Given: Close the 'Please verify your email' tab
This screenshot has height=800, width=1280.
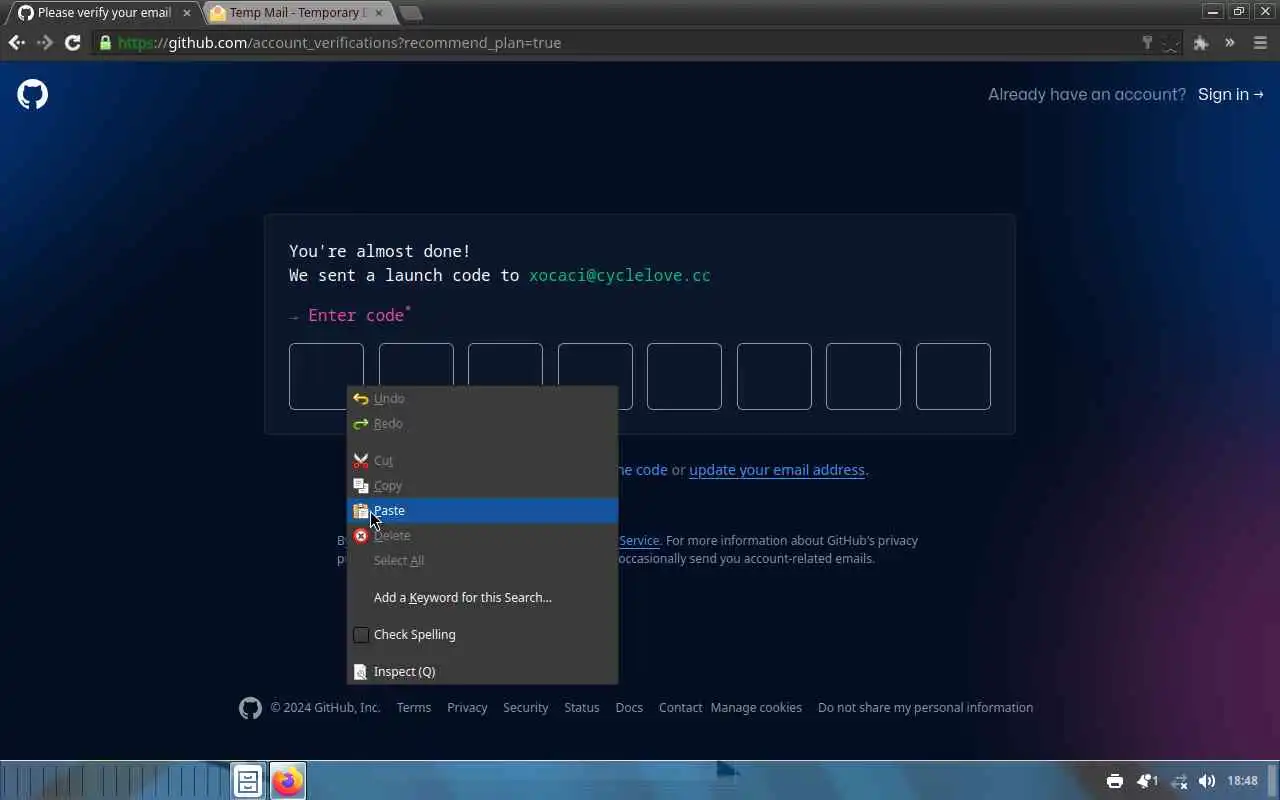Looking at the screenshot, I should [x=186, y=13].
